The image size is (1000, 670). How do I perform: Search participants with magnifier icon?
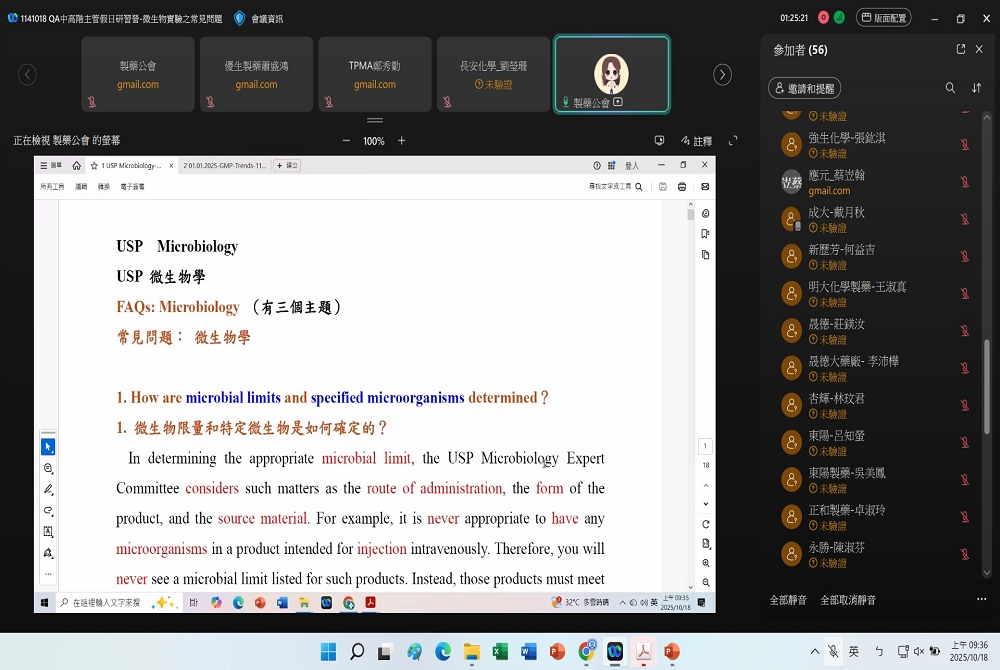950,88
